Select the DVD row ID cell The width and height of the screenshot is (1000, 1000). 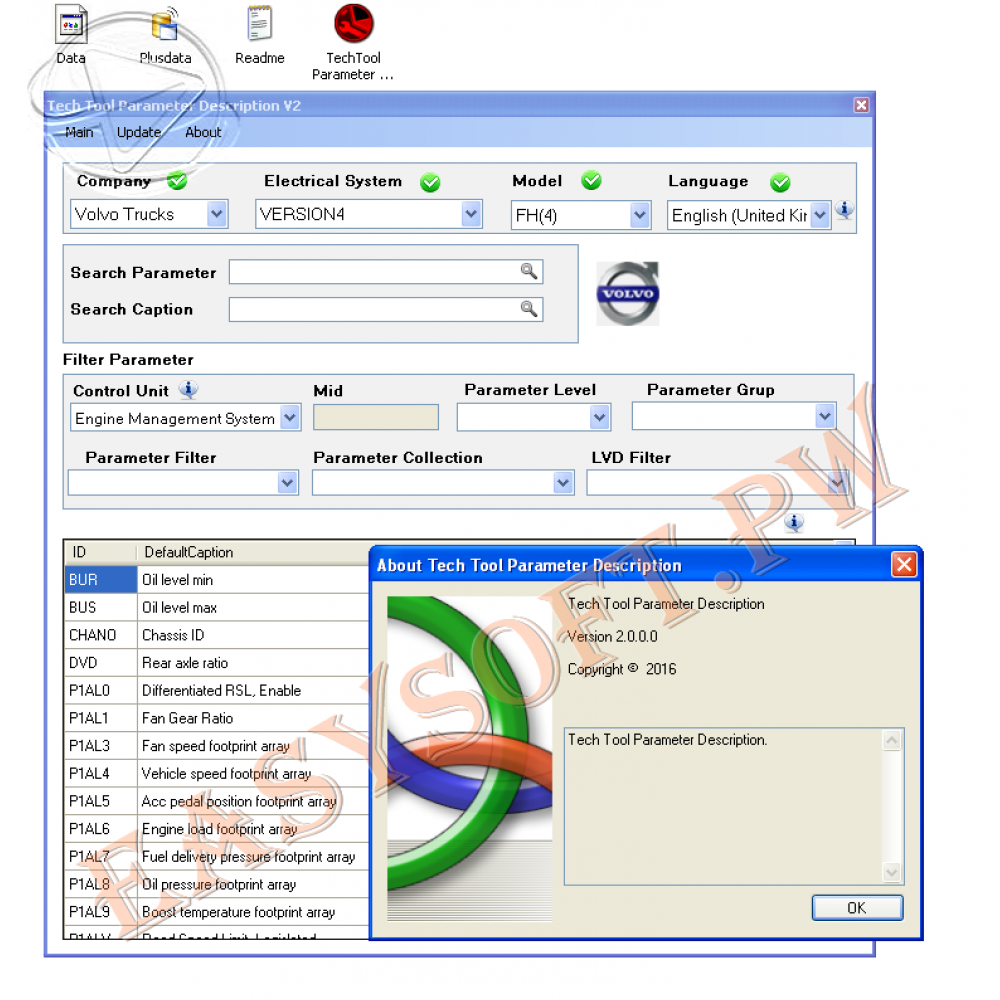click(100, 662)
